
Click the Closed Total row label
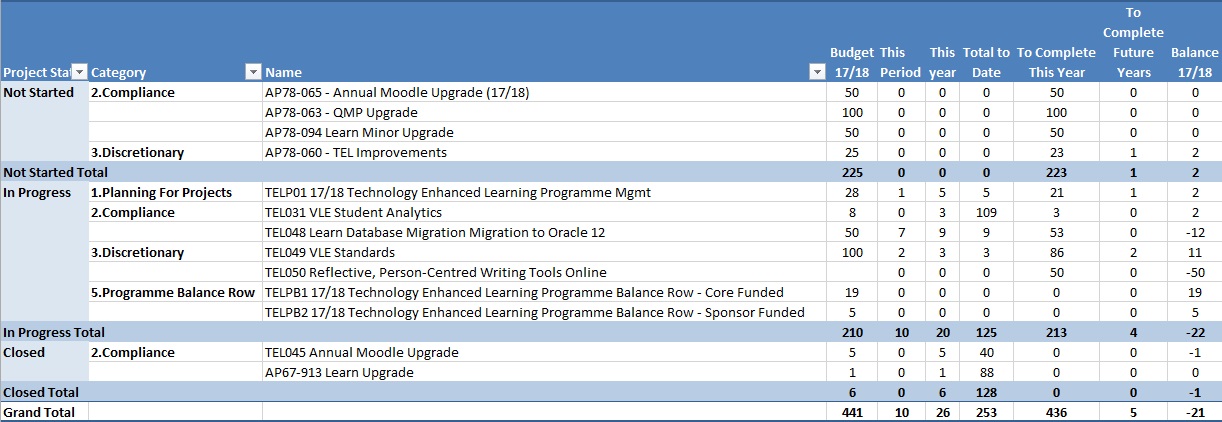pos(41,392)
